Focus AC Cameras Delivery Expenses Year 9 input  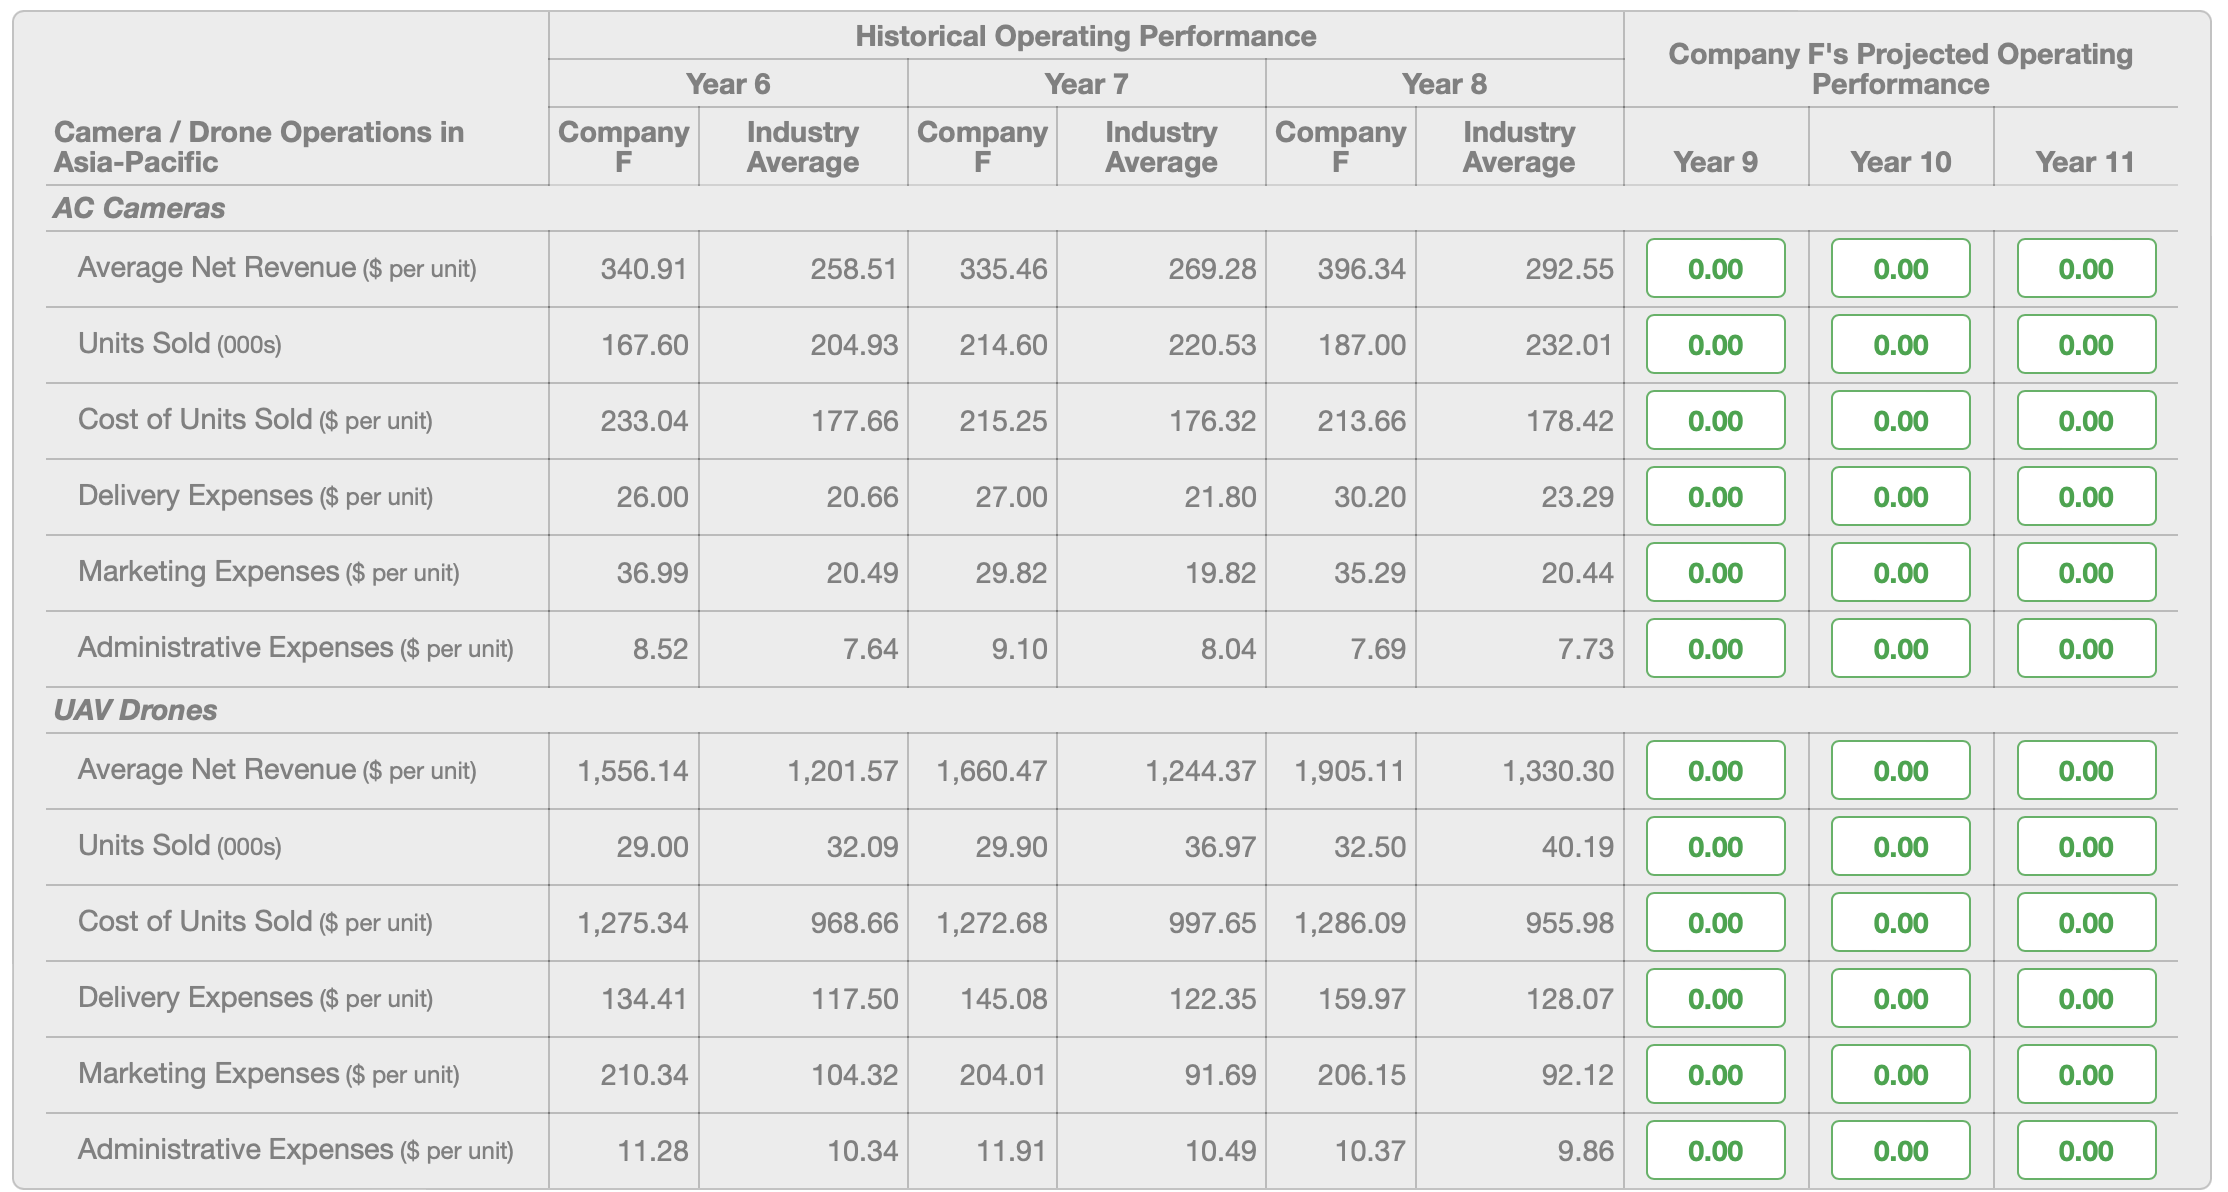click(1715, 496)
